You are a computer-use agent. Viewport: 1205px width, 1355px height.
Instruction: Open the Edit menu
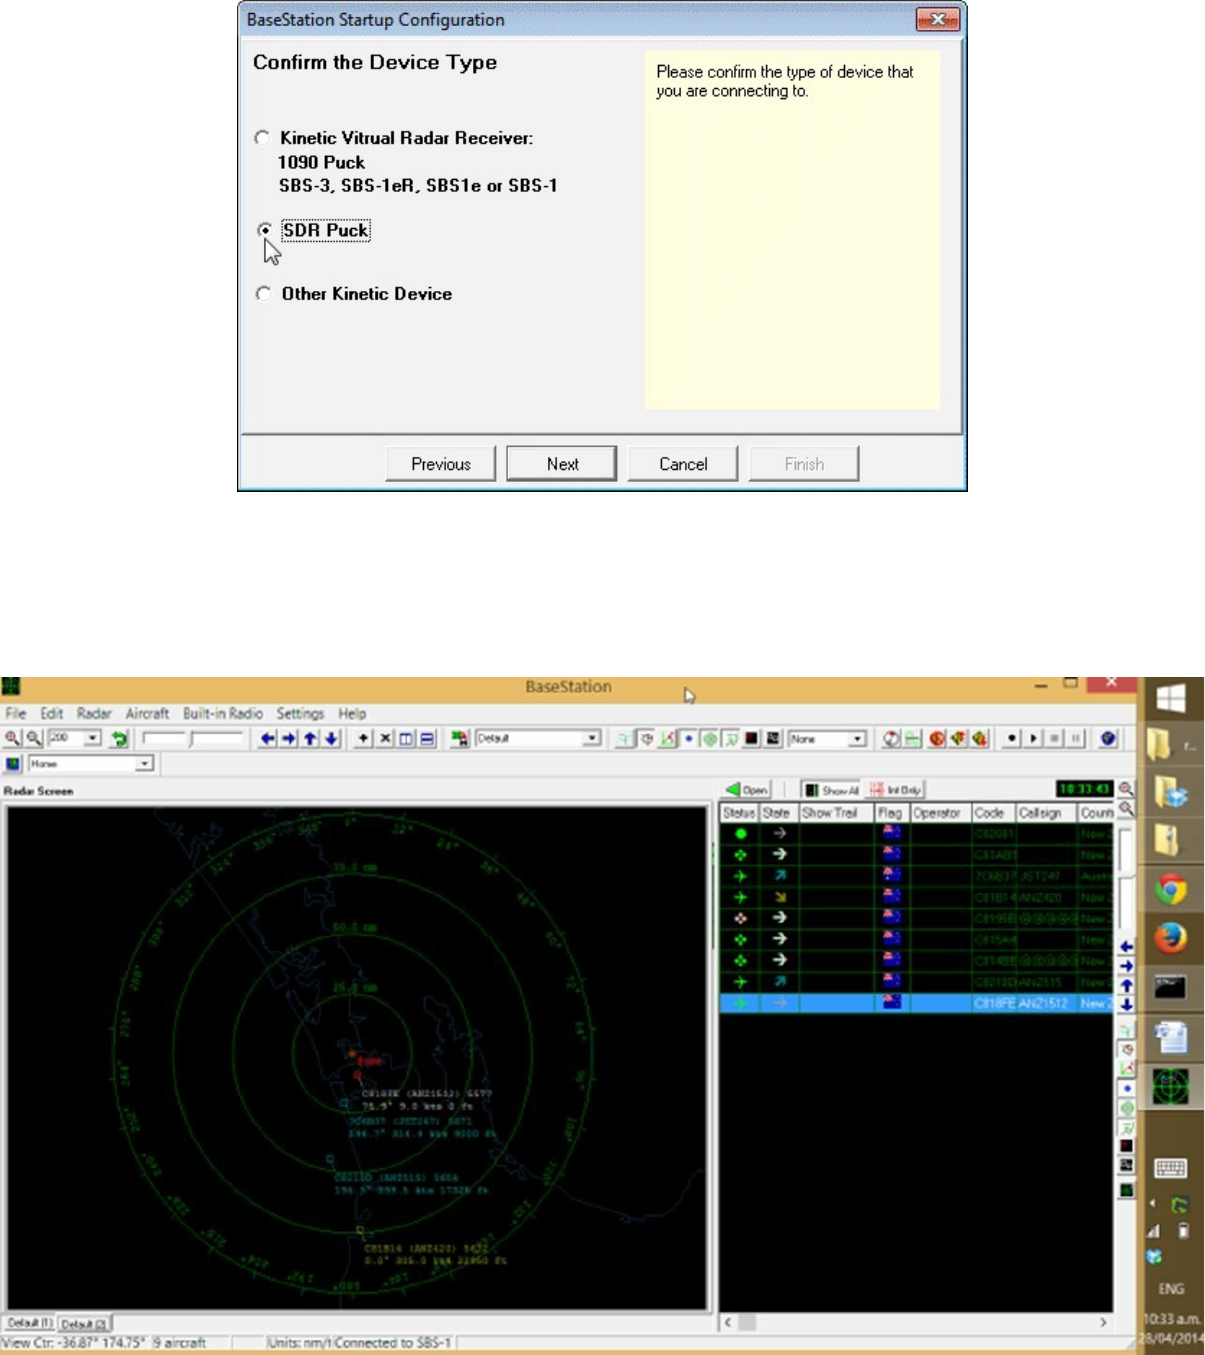point(51,713)
